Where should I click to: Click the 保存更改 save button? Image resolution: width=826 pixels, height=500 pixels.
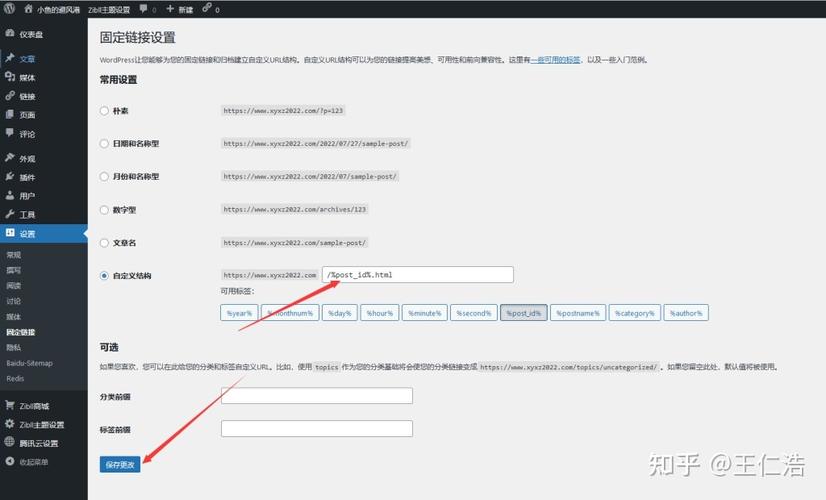[x=120, y=464]
